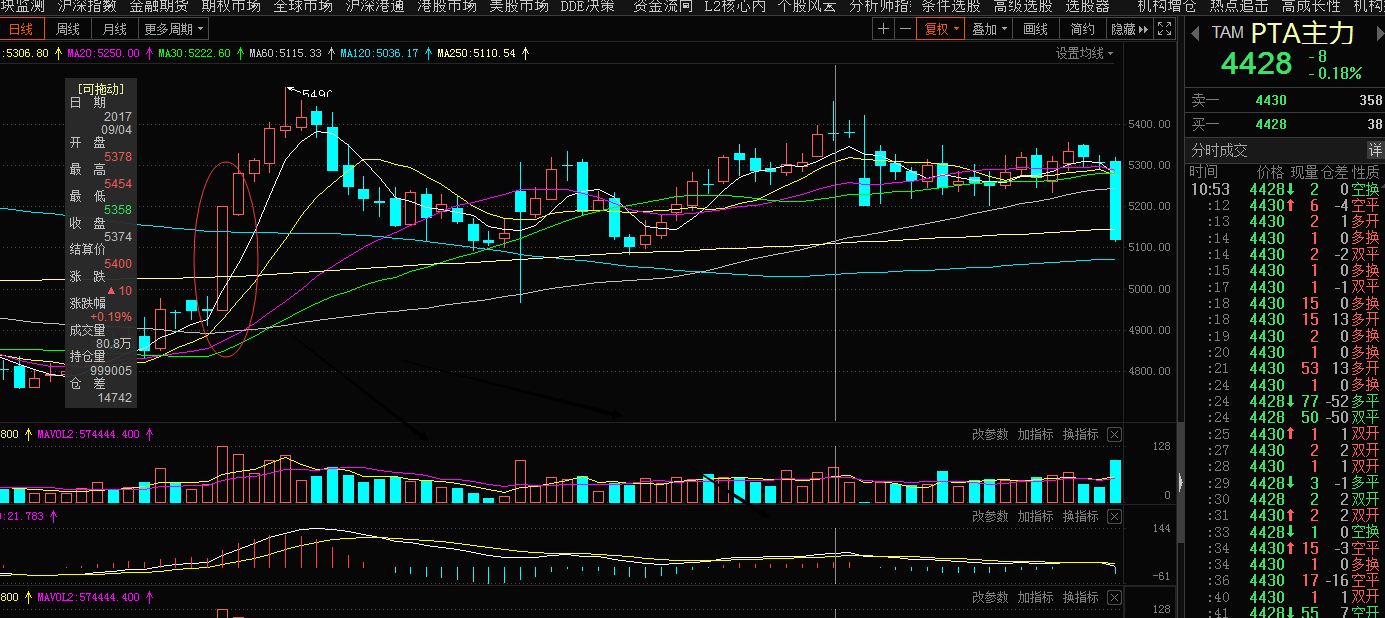Click the 隐藏 hide panel button
The image size is (1385, 618).
[x=1130, y=29]
